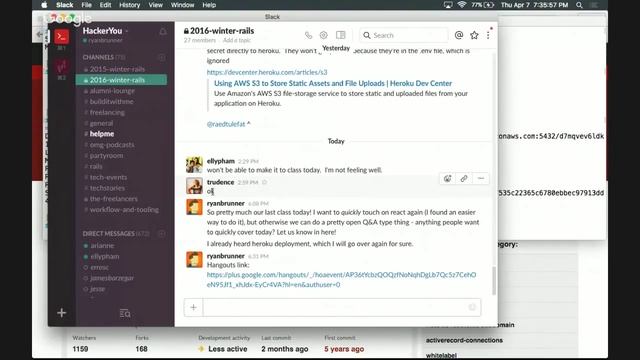Switch to the second team icon

click(62, 66)
